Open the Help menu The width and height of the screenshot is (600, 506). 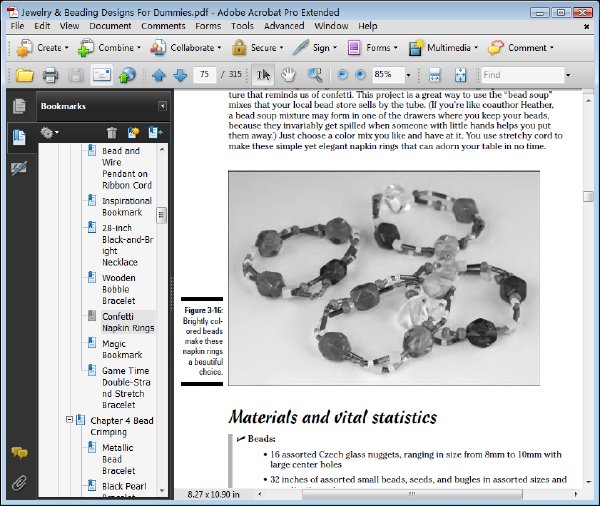368,26
